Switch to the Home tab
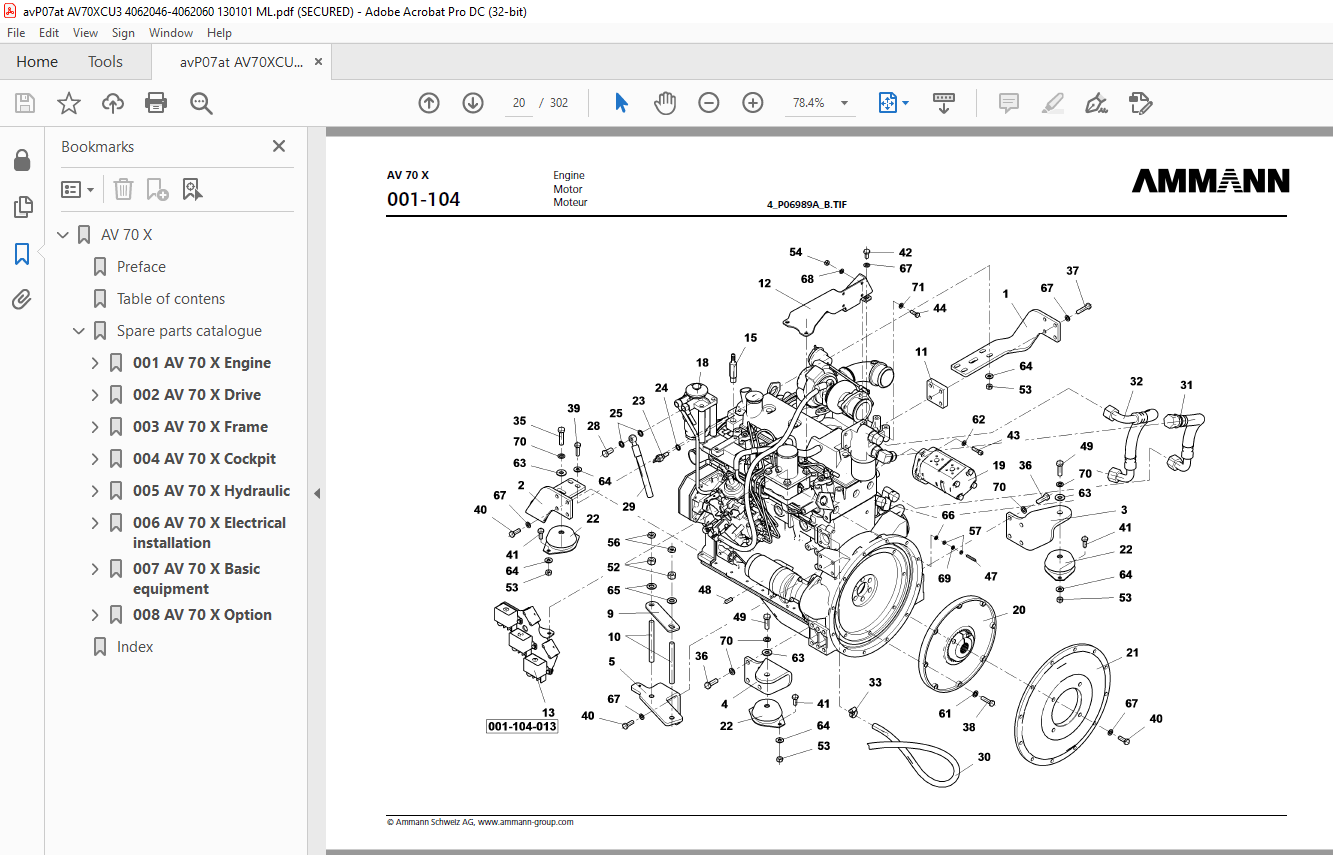Image resolution: width=1333 pixels, height=855 pixels. [37, 62]
